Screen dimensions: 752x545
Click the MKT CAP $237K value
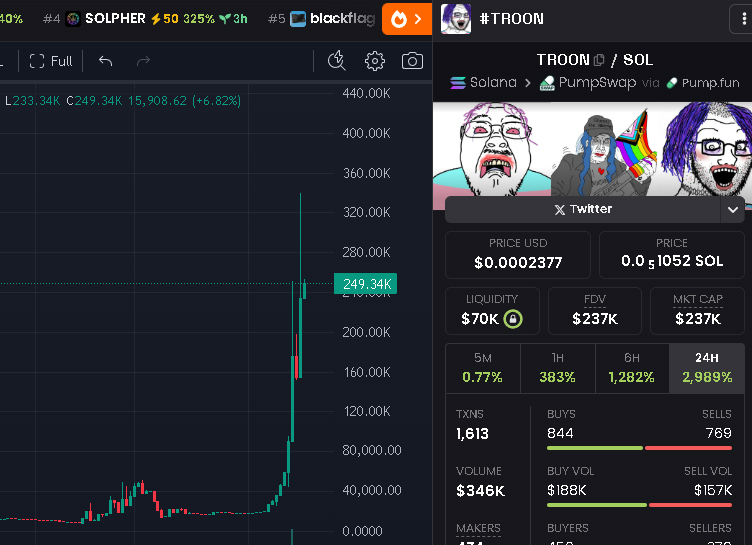698,319
